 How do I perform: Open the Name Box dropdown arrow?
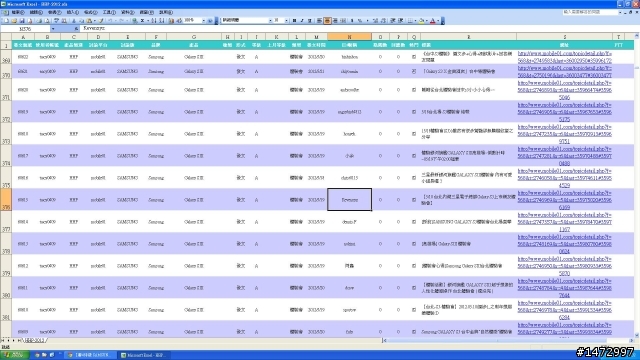pyautogui.click(x=53, y=29)
